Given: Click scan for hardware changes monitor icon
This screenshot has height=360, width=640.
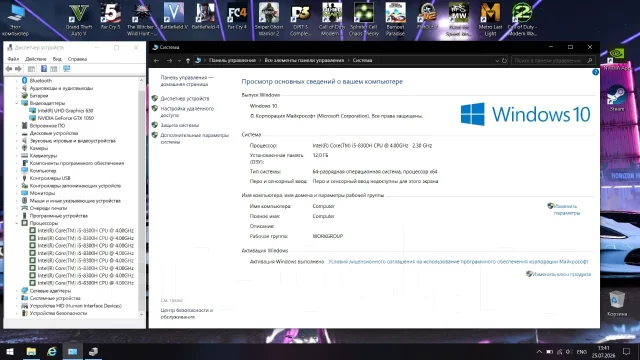Looking at the screenshot, I should (x=67, y=69).
